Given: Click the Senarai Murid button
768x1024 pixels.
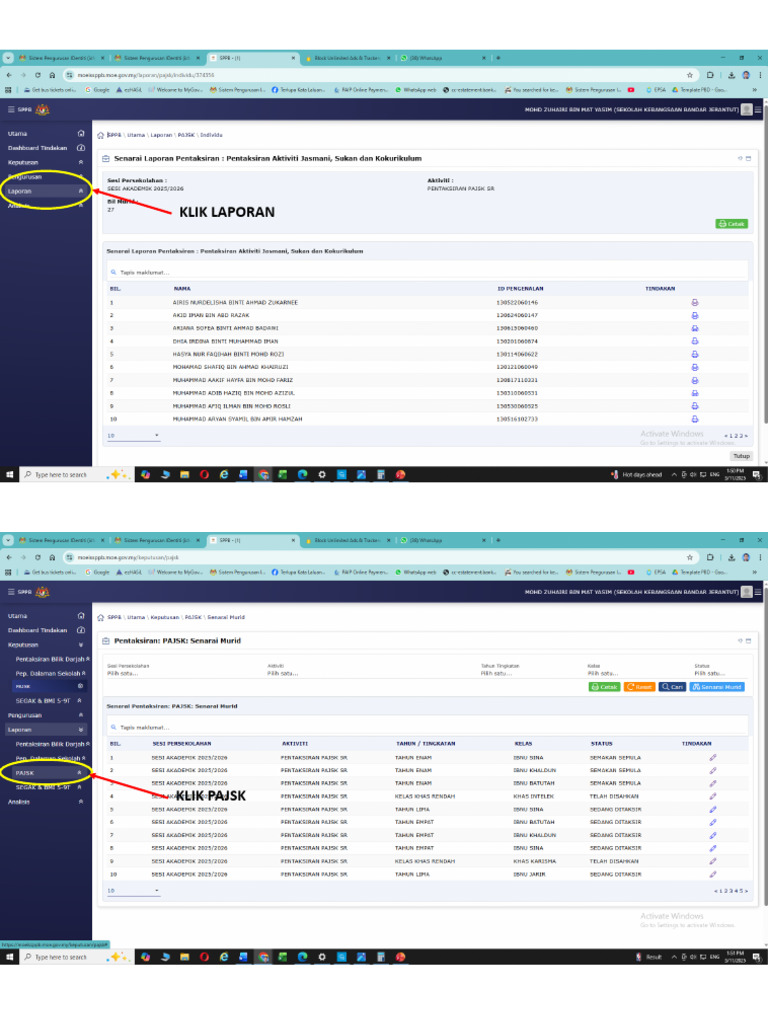Looking at the screenshot, I should point(717,687).
